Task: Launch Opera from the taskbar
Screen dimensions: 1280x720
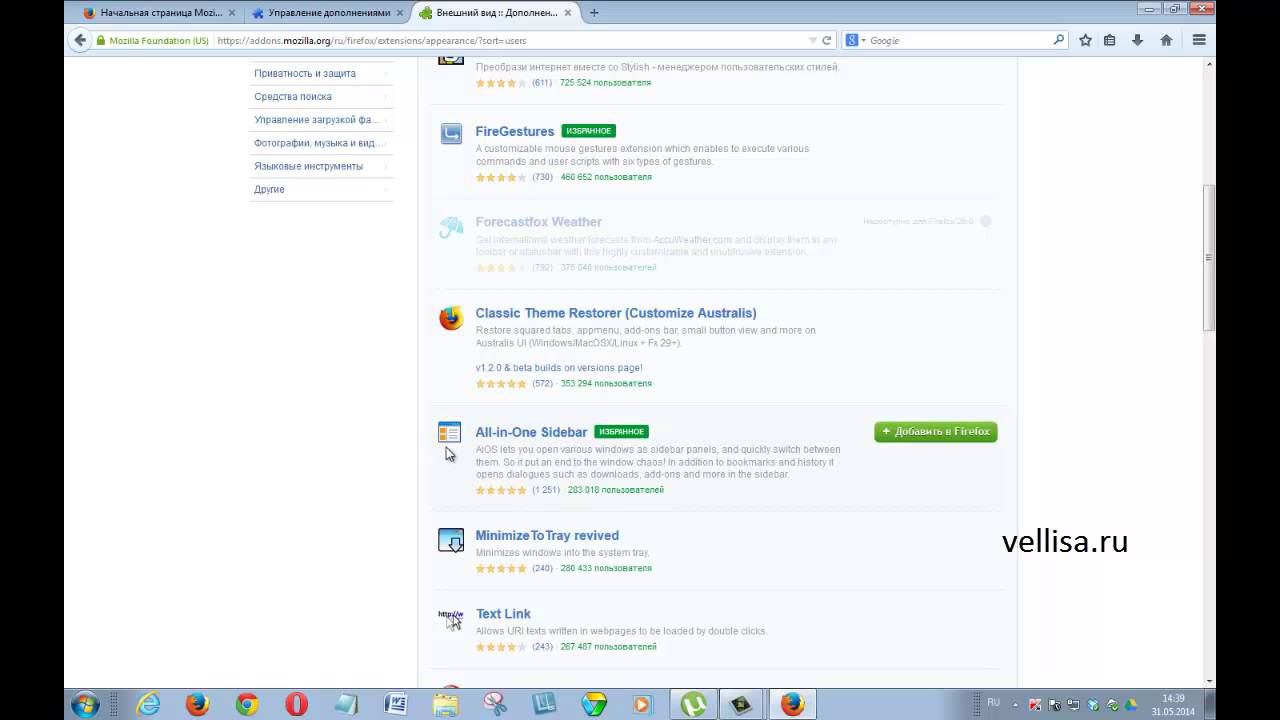Action: [296, 704]
